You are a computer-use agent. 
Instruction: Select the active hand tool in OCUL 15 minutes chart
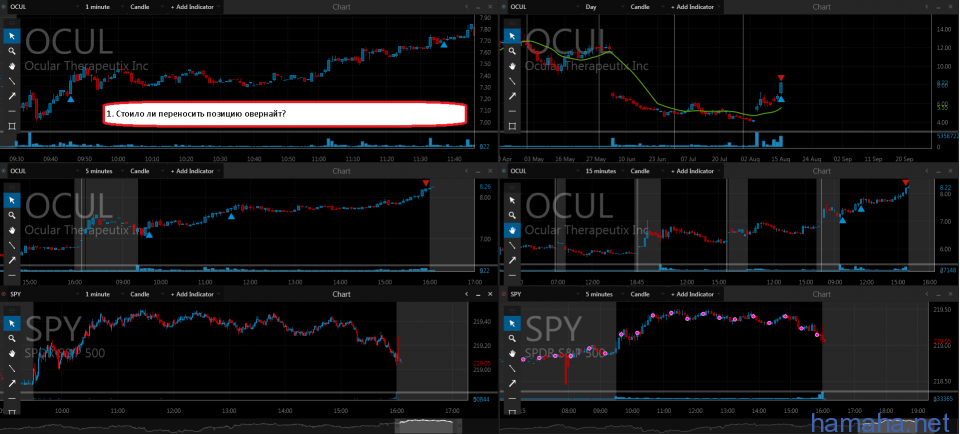[x=512, y=230]
